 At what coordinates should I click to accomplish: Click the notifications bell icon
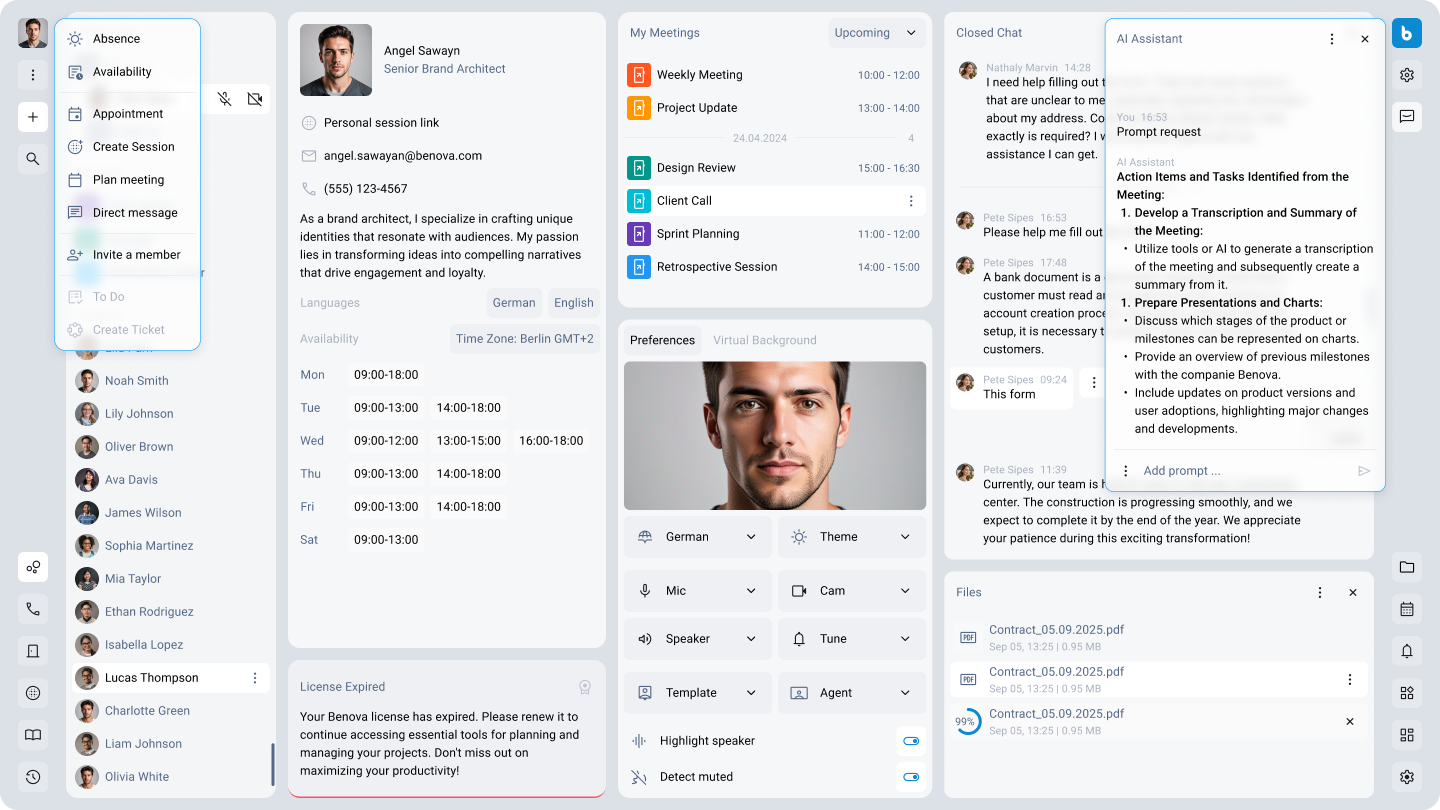[1407, 651]
